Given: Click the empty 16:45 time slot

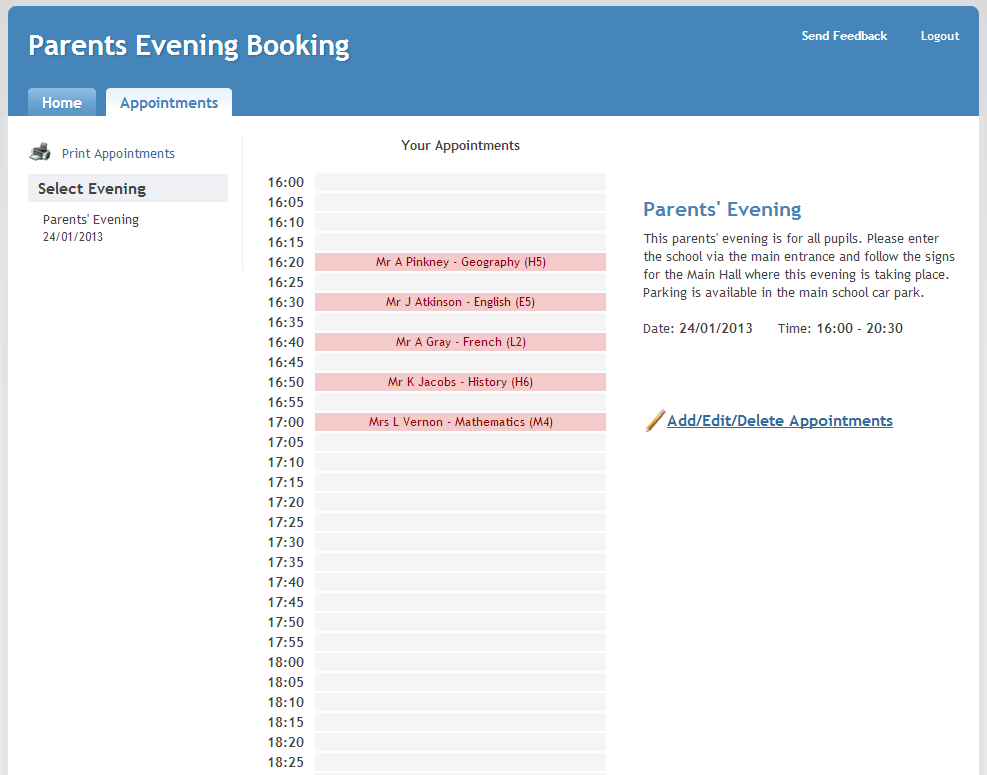Looking at the screenshot, I should click(460, 362).
